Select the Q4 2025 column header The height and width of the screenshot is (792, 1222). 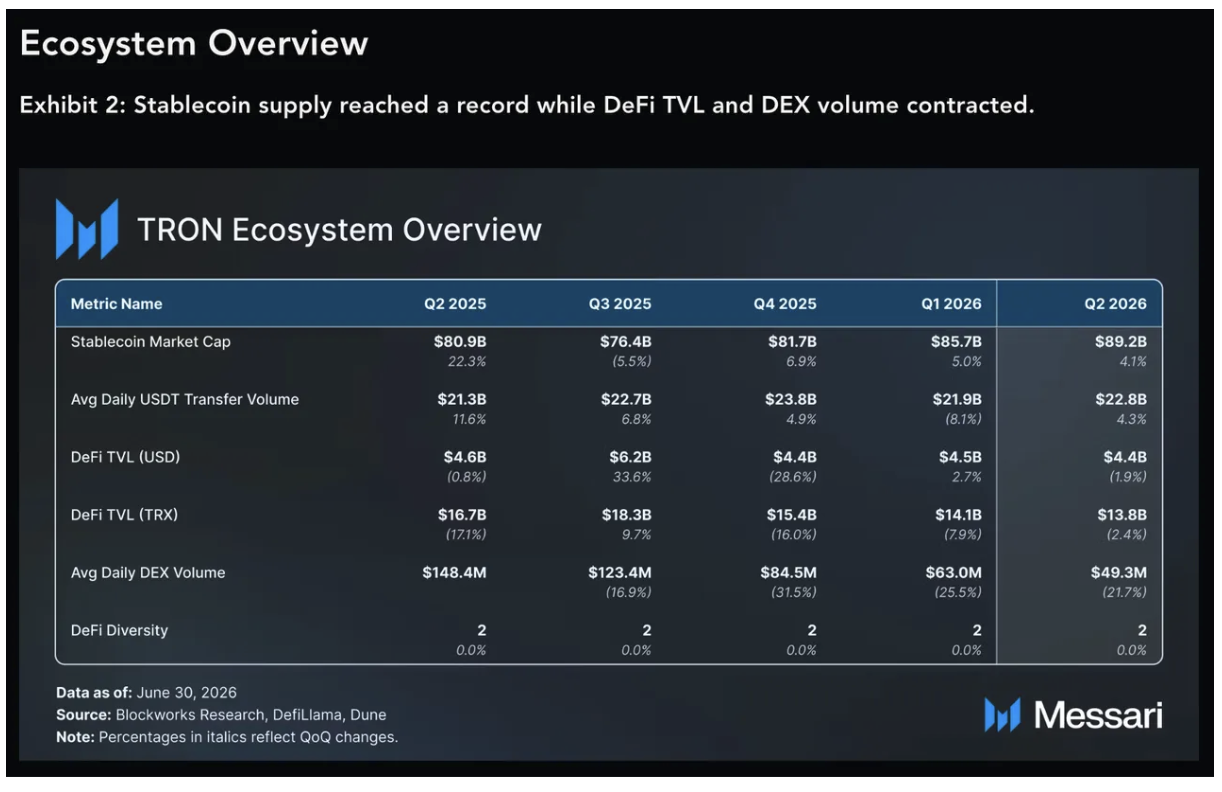(785, 304)
